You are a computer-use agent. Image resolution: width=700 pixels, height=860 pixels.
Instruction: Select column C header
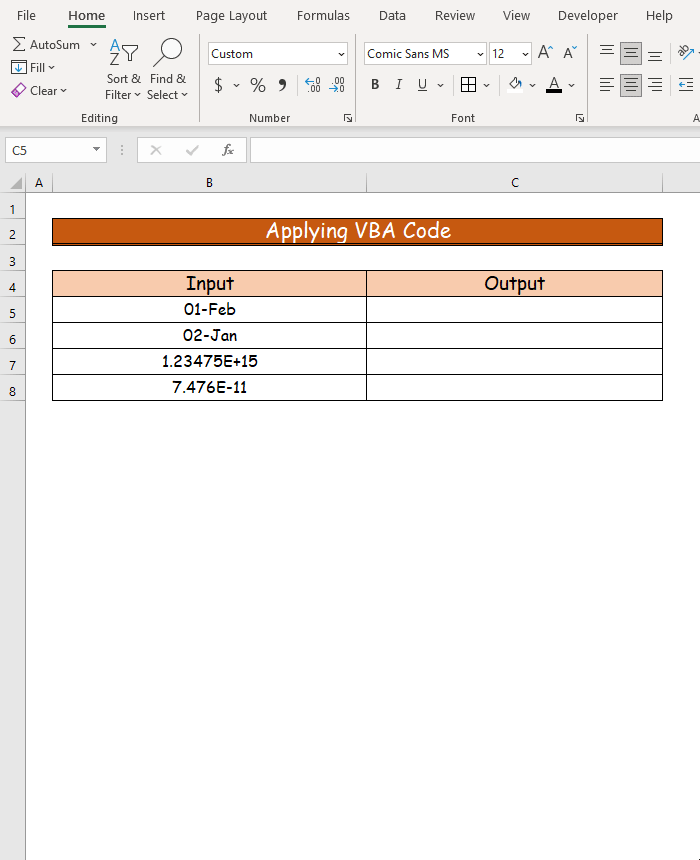515,183
